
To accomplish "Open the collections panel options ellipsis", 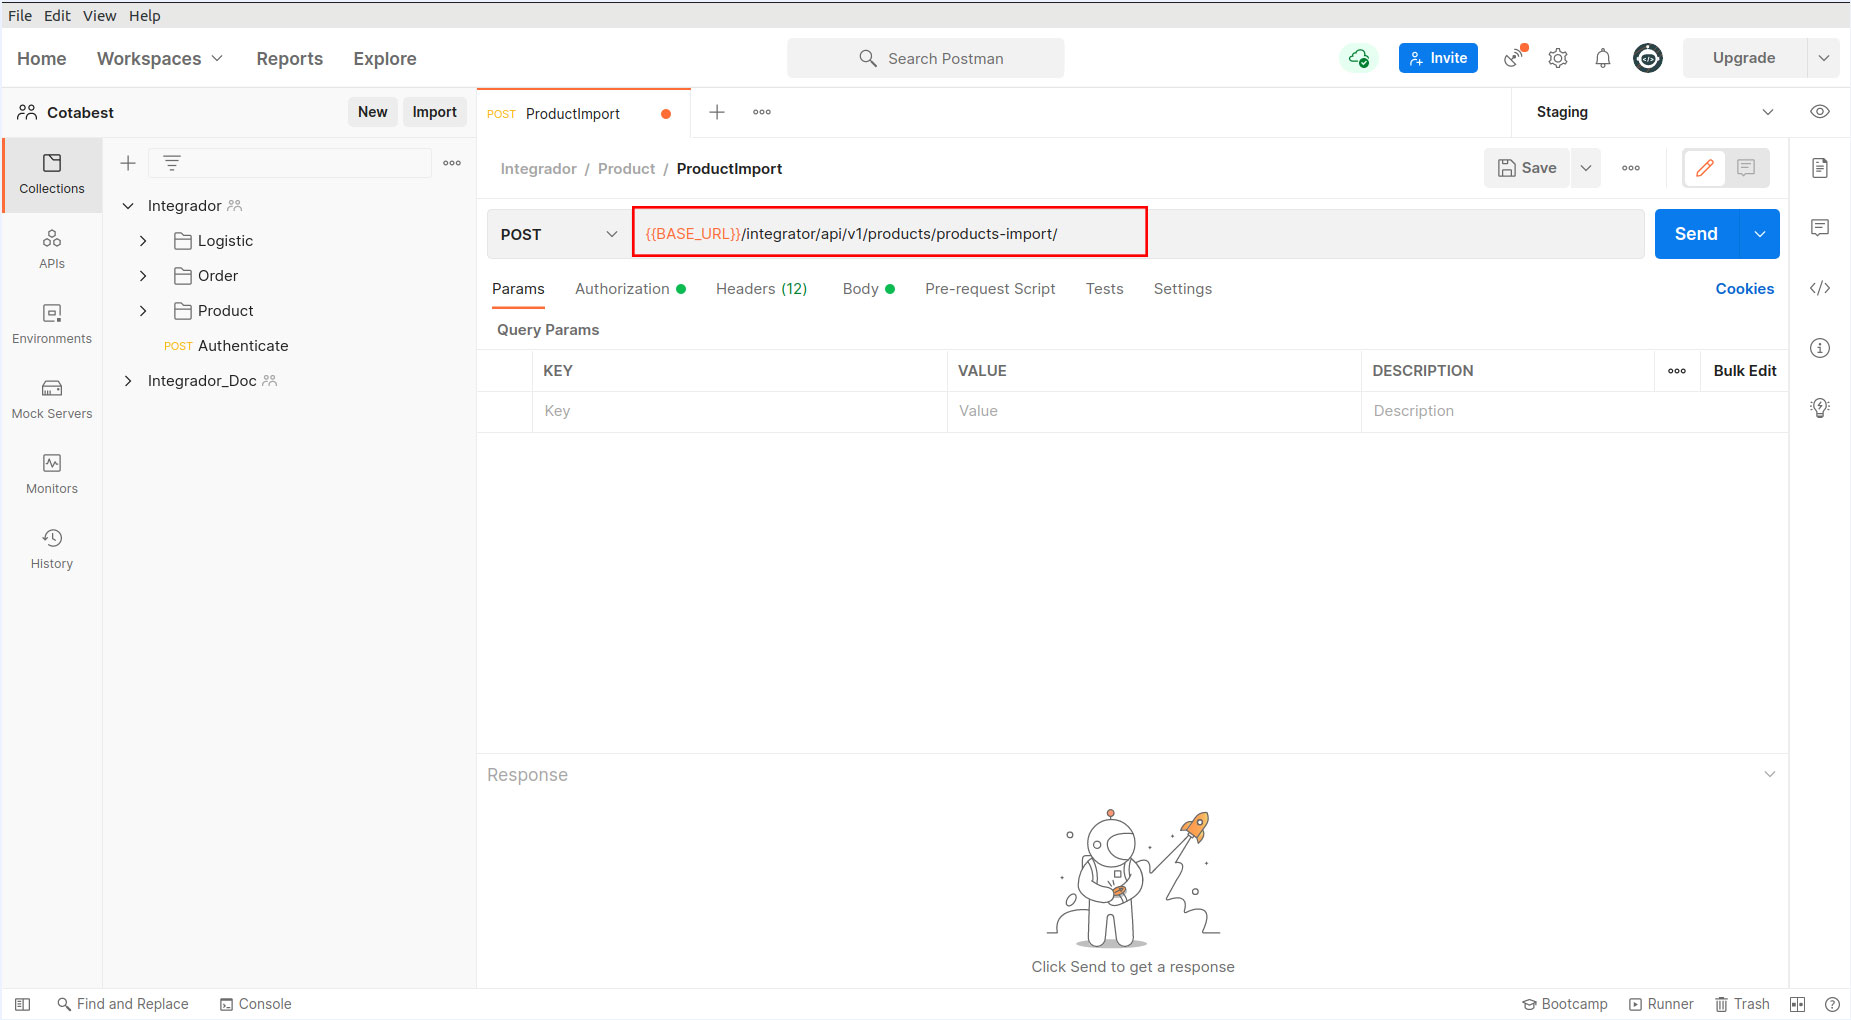I will pos(452,163).
